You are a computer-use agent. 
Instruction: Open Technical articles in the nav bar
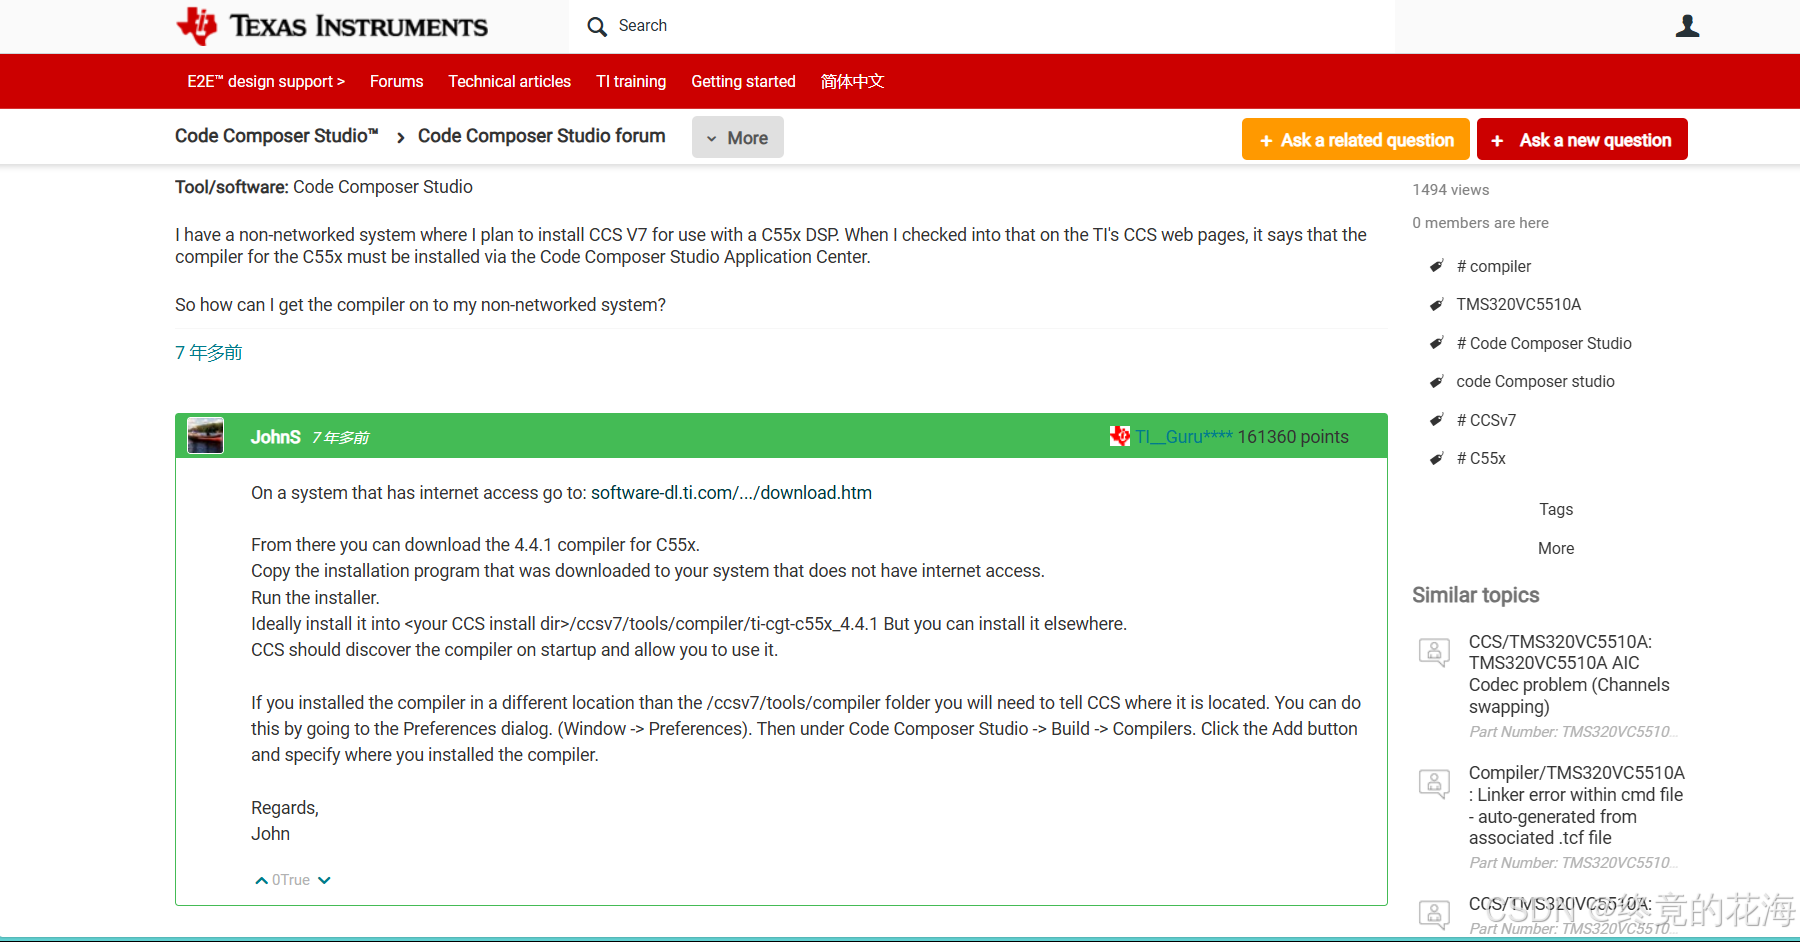[509, 81]
